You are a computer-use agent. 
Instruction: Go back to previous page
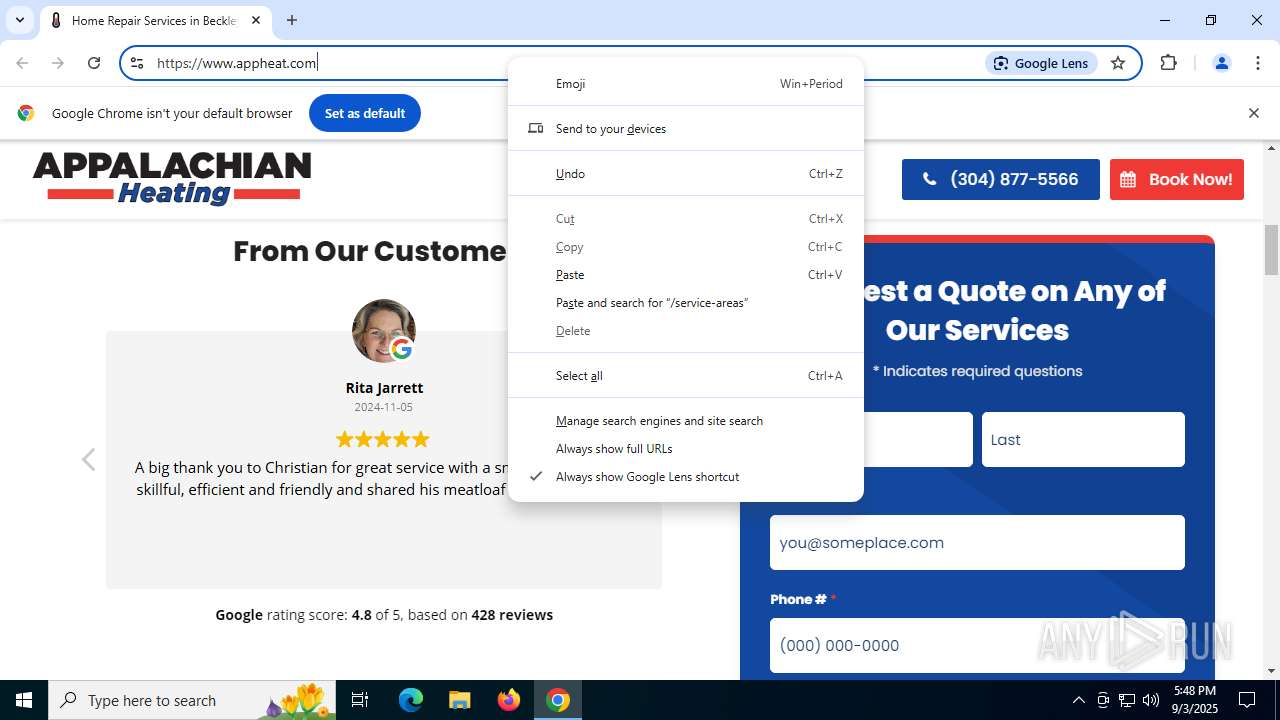(x=22, y=63)
